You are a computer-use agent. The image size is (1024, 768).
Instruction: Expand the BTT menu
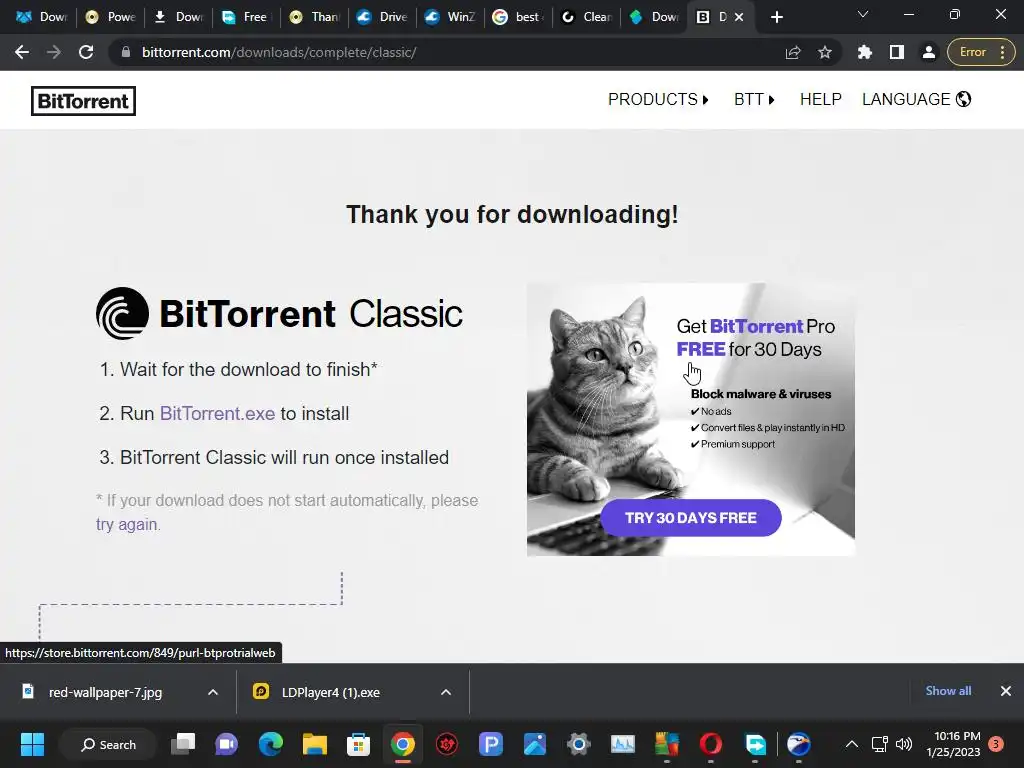[x=754, y=99]
